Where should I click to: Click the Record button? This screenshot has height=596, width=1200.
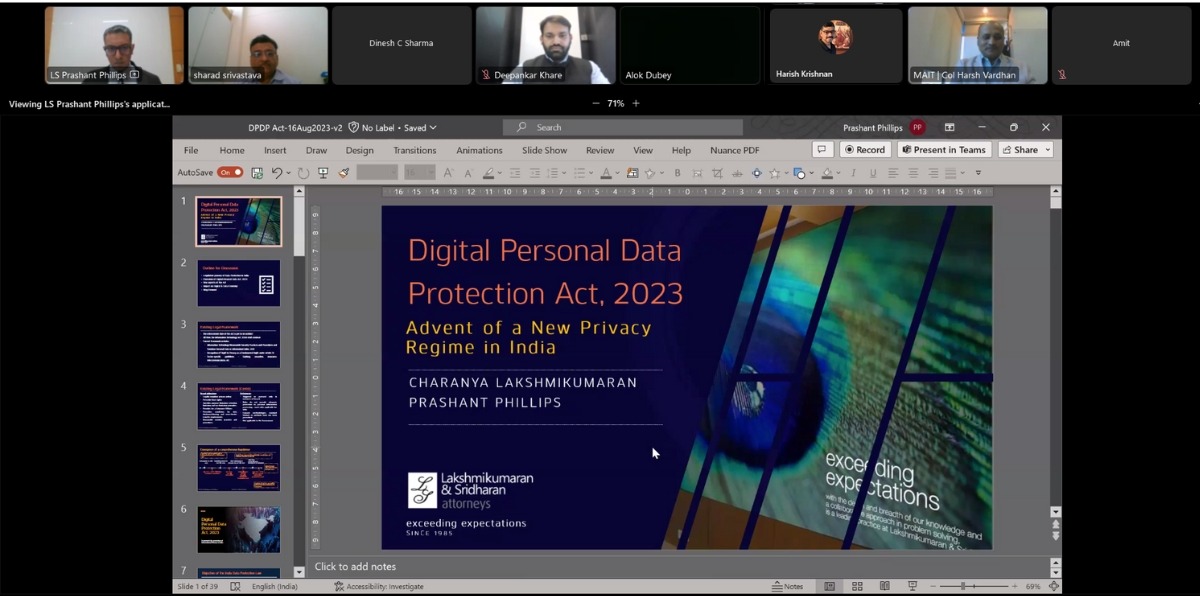(x=865, y=150)
